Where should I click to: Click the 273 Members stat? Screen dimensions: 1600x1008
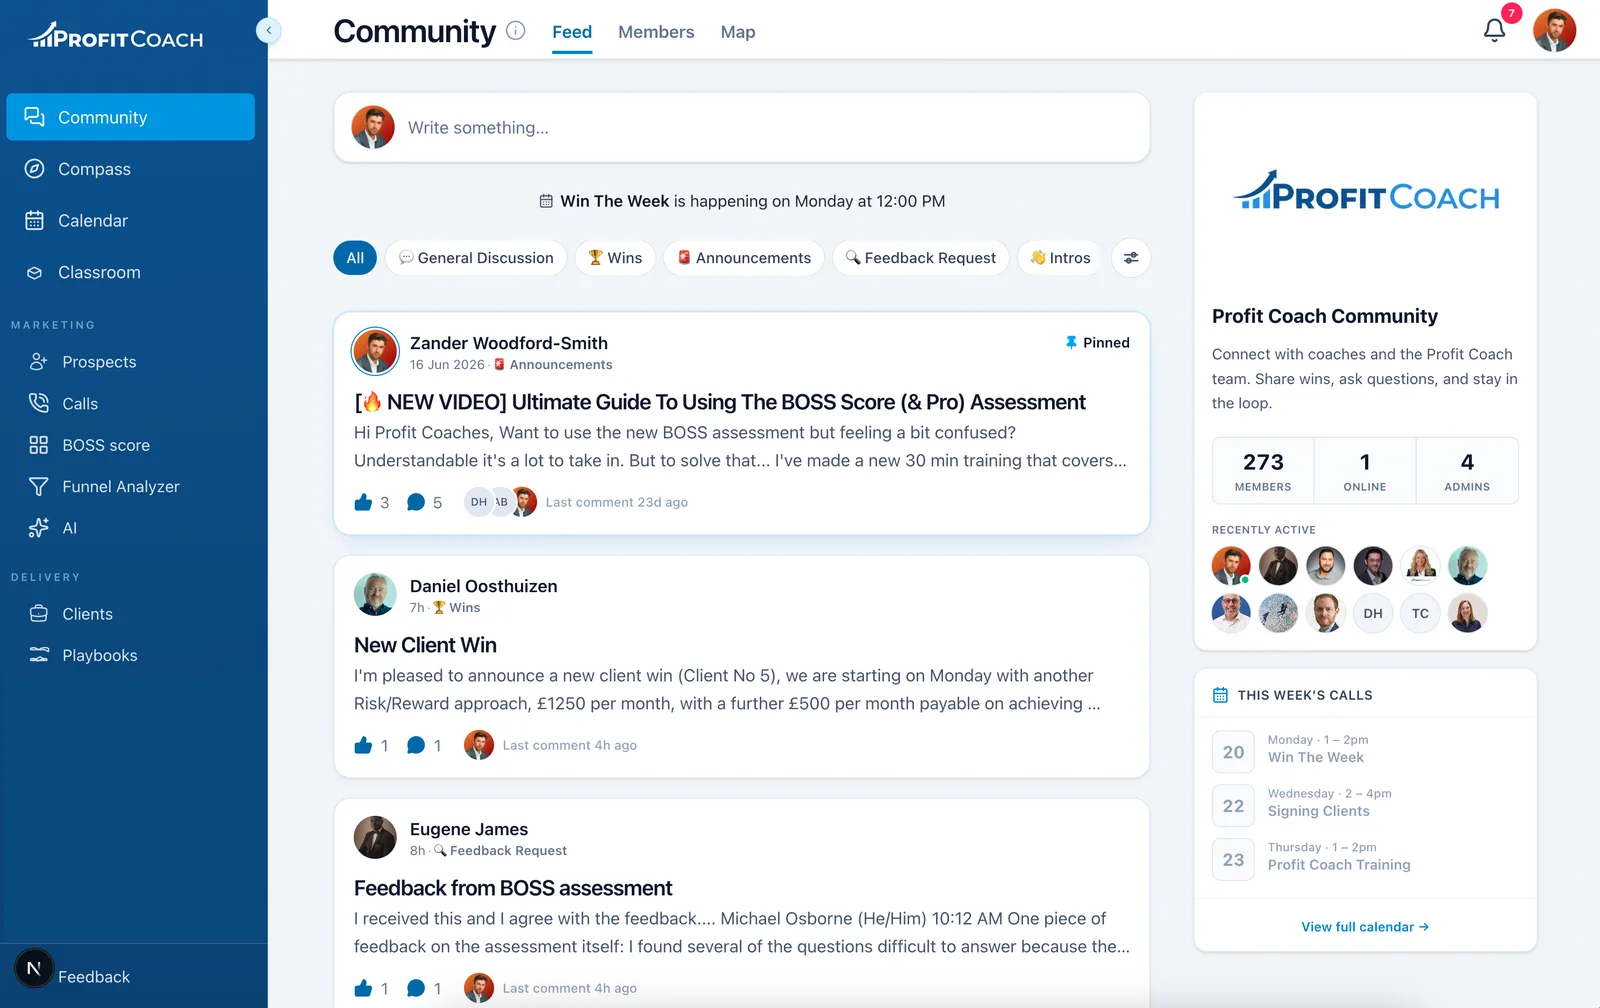pyautogui.click(x=1263, y=471)
